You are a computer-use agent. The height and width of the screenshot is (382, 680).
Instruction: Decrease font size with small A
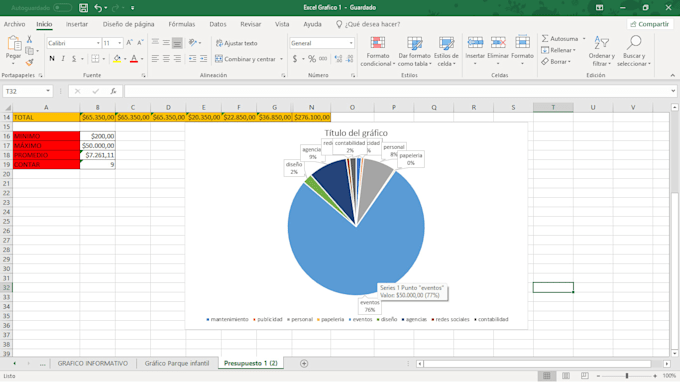140,43
